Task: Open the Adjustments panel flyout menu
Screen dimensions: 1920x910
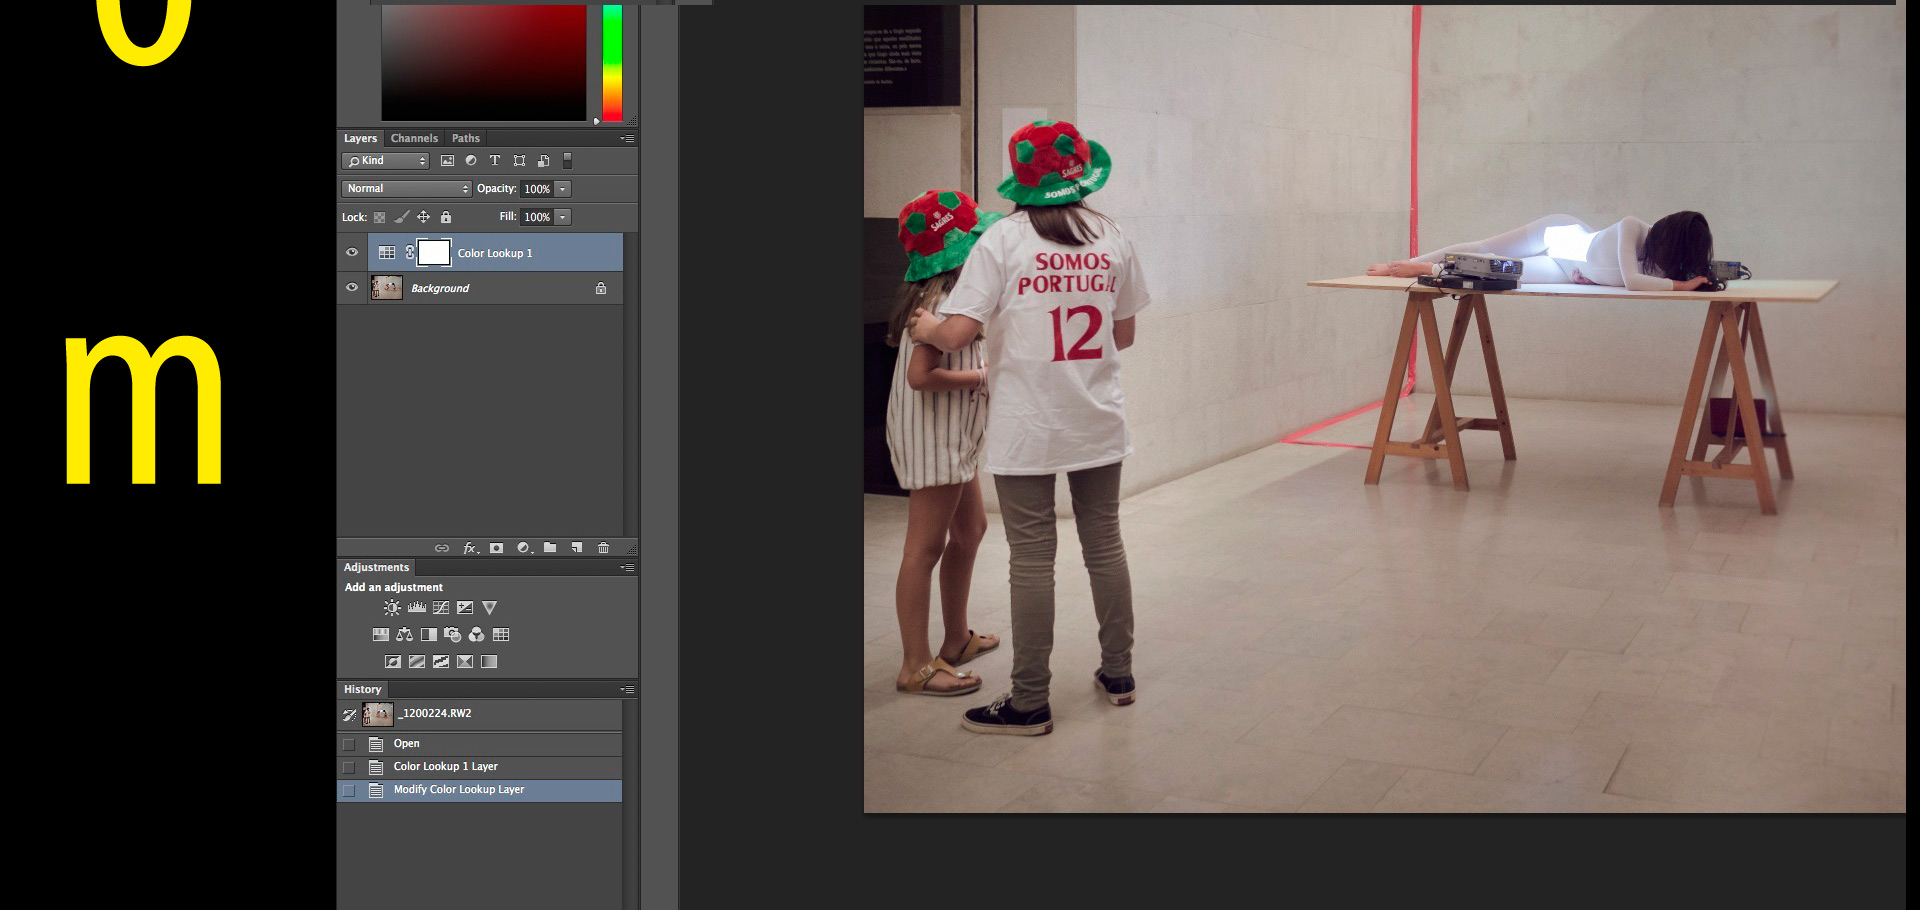Action: (x=627, y=567)
